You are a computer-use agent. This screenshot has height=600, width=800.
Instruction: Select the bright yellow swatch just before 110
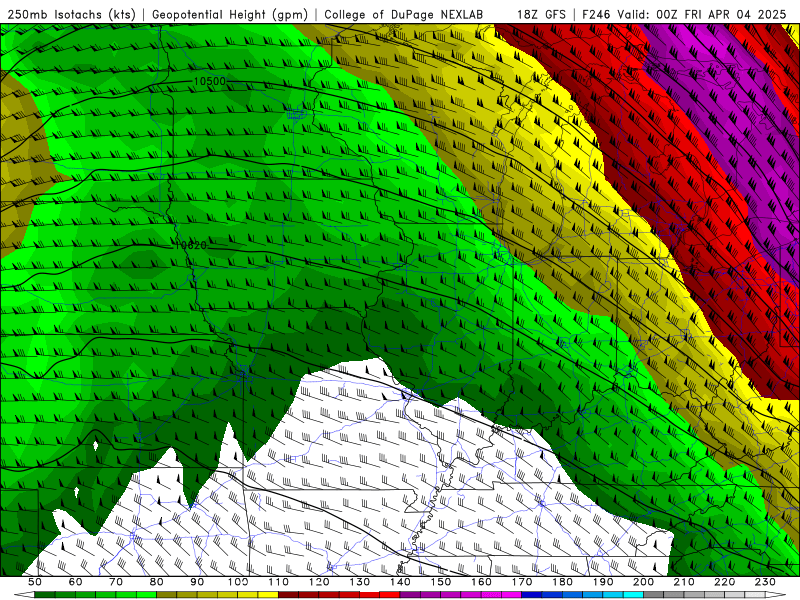(268, 594)
